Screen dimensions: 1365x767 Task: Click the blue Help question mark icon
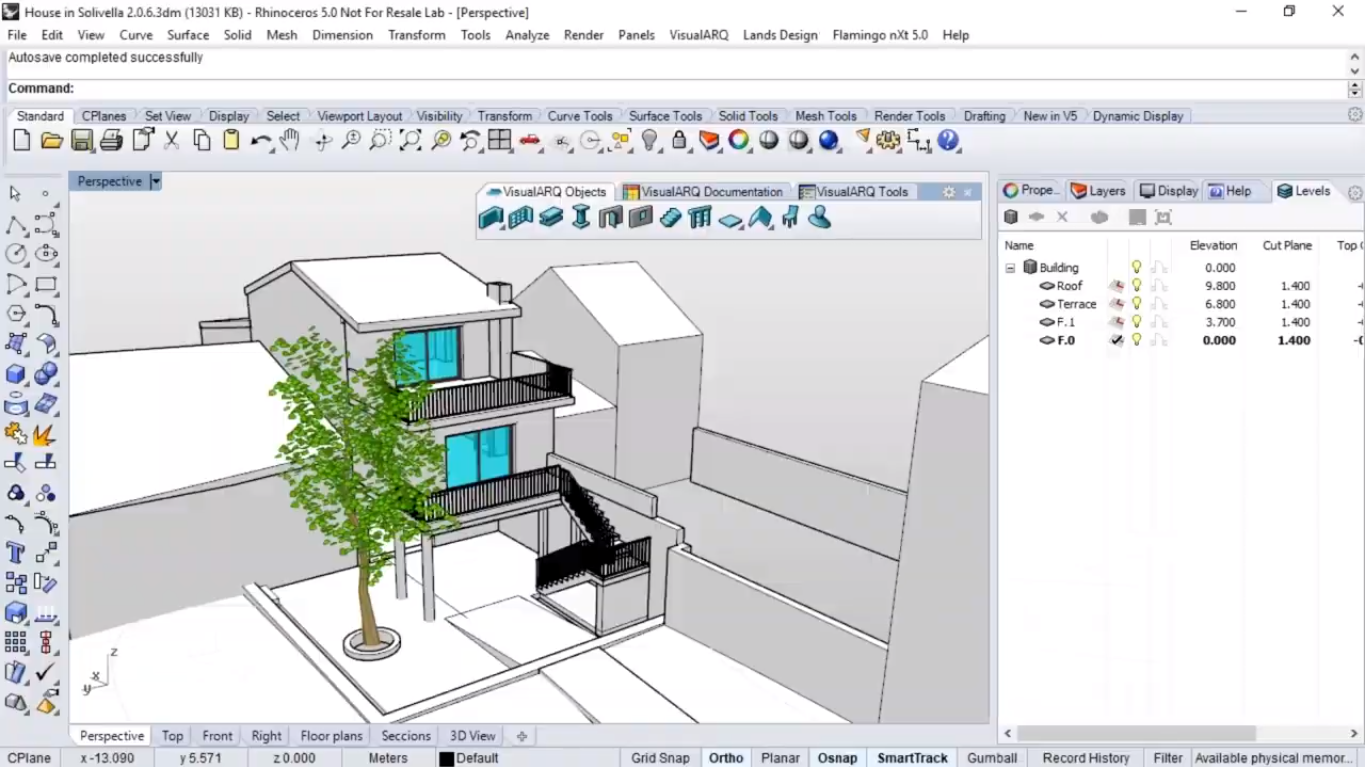click(x=948, y=141)
